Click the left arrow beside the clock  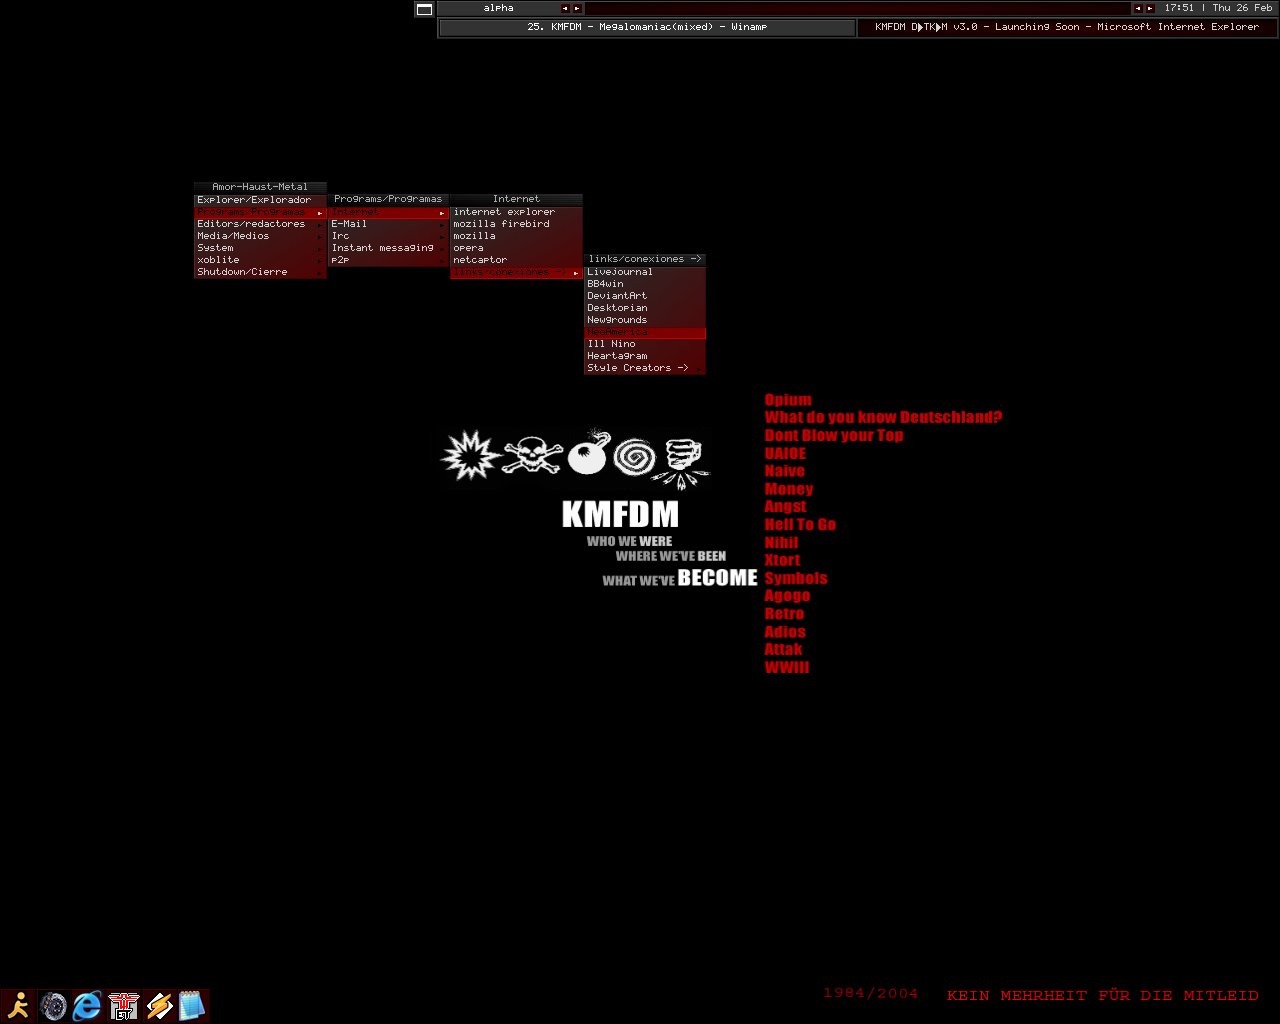1137,8
